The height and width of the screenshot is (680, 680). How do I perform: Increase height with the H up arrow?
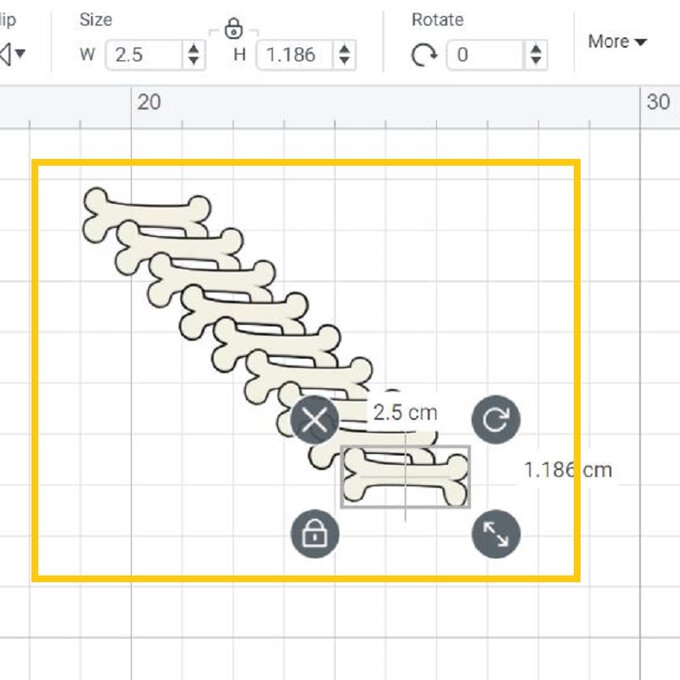point(343,48)
